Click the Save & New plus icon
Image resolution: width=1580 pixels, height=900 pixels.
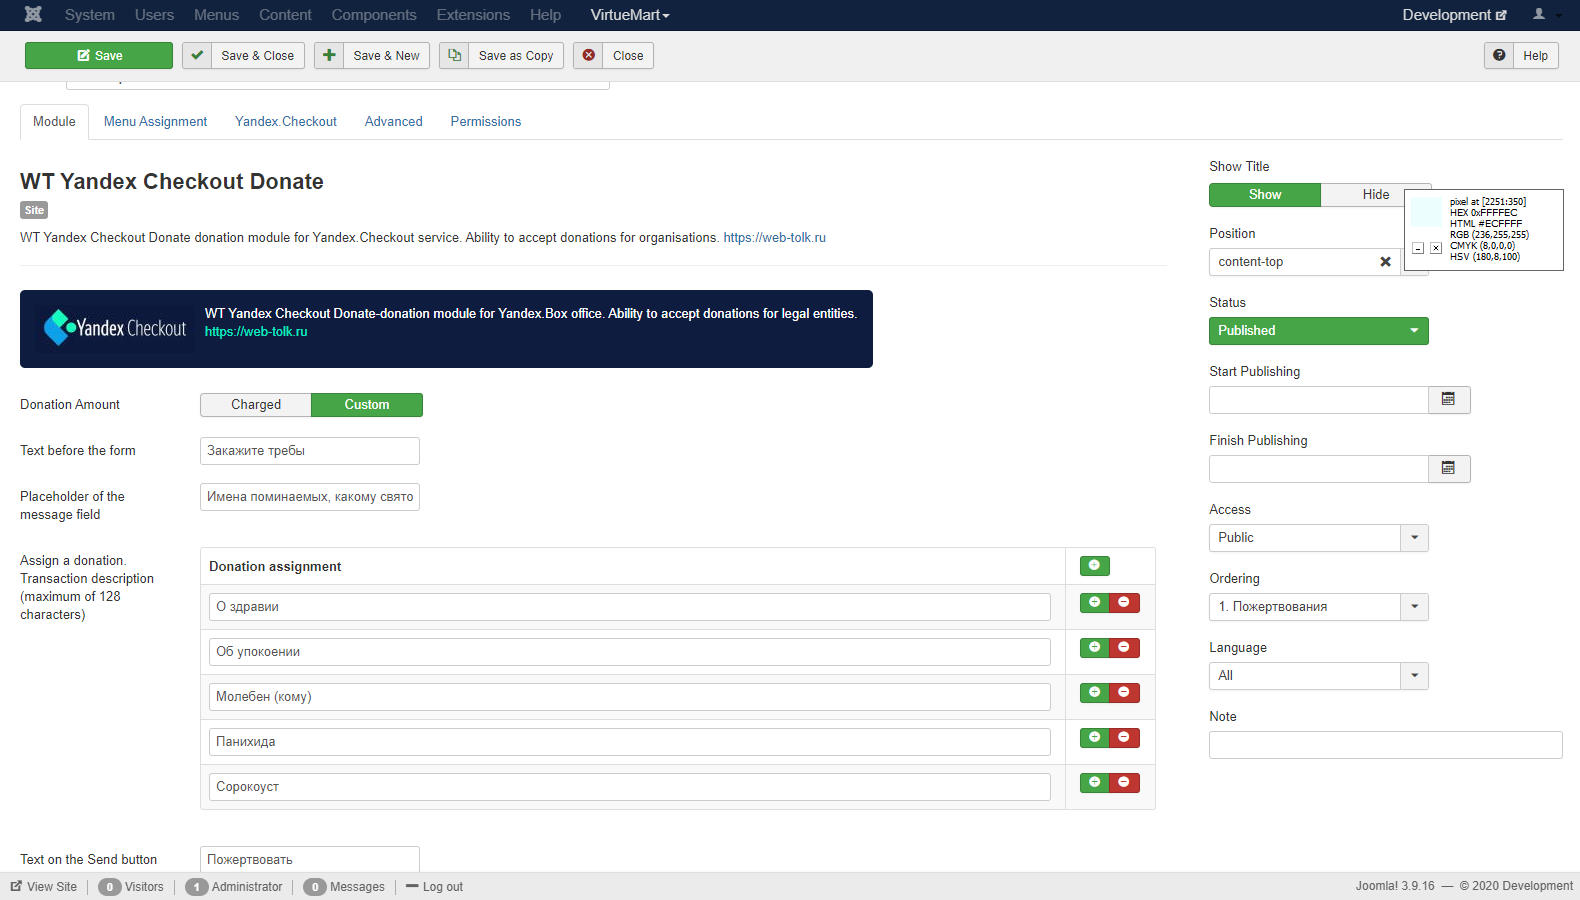(x=329, y=55)
